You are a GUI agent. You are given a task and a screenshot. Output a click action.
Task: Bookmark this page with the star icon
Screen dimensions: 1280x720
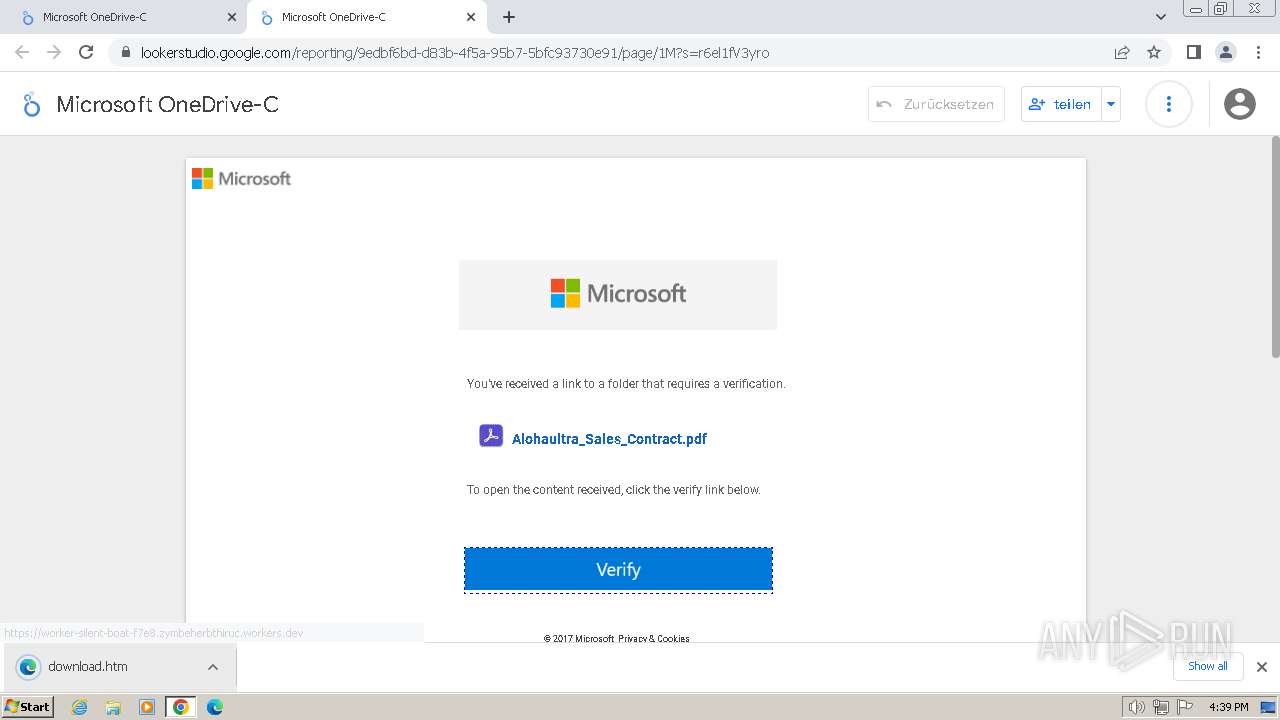click(1154, 52)
